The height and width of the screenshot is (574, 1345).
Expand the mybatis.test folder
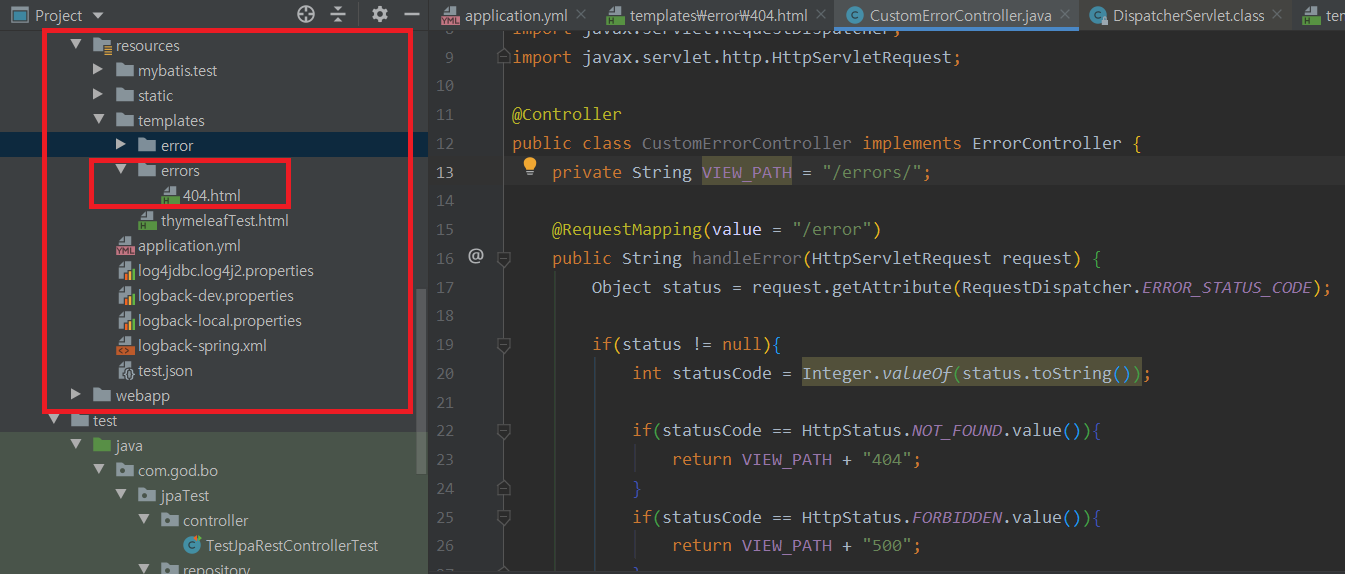(98, 70)
